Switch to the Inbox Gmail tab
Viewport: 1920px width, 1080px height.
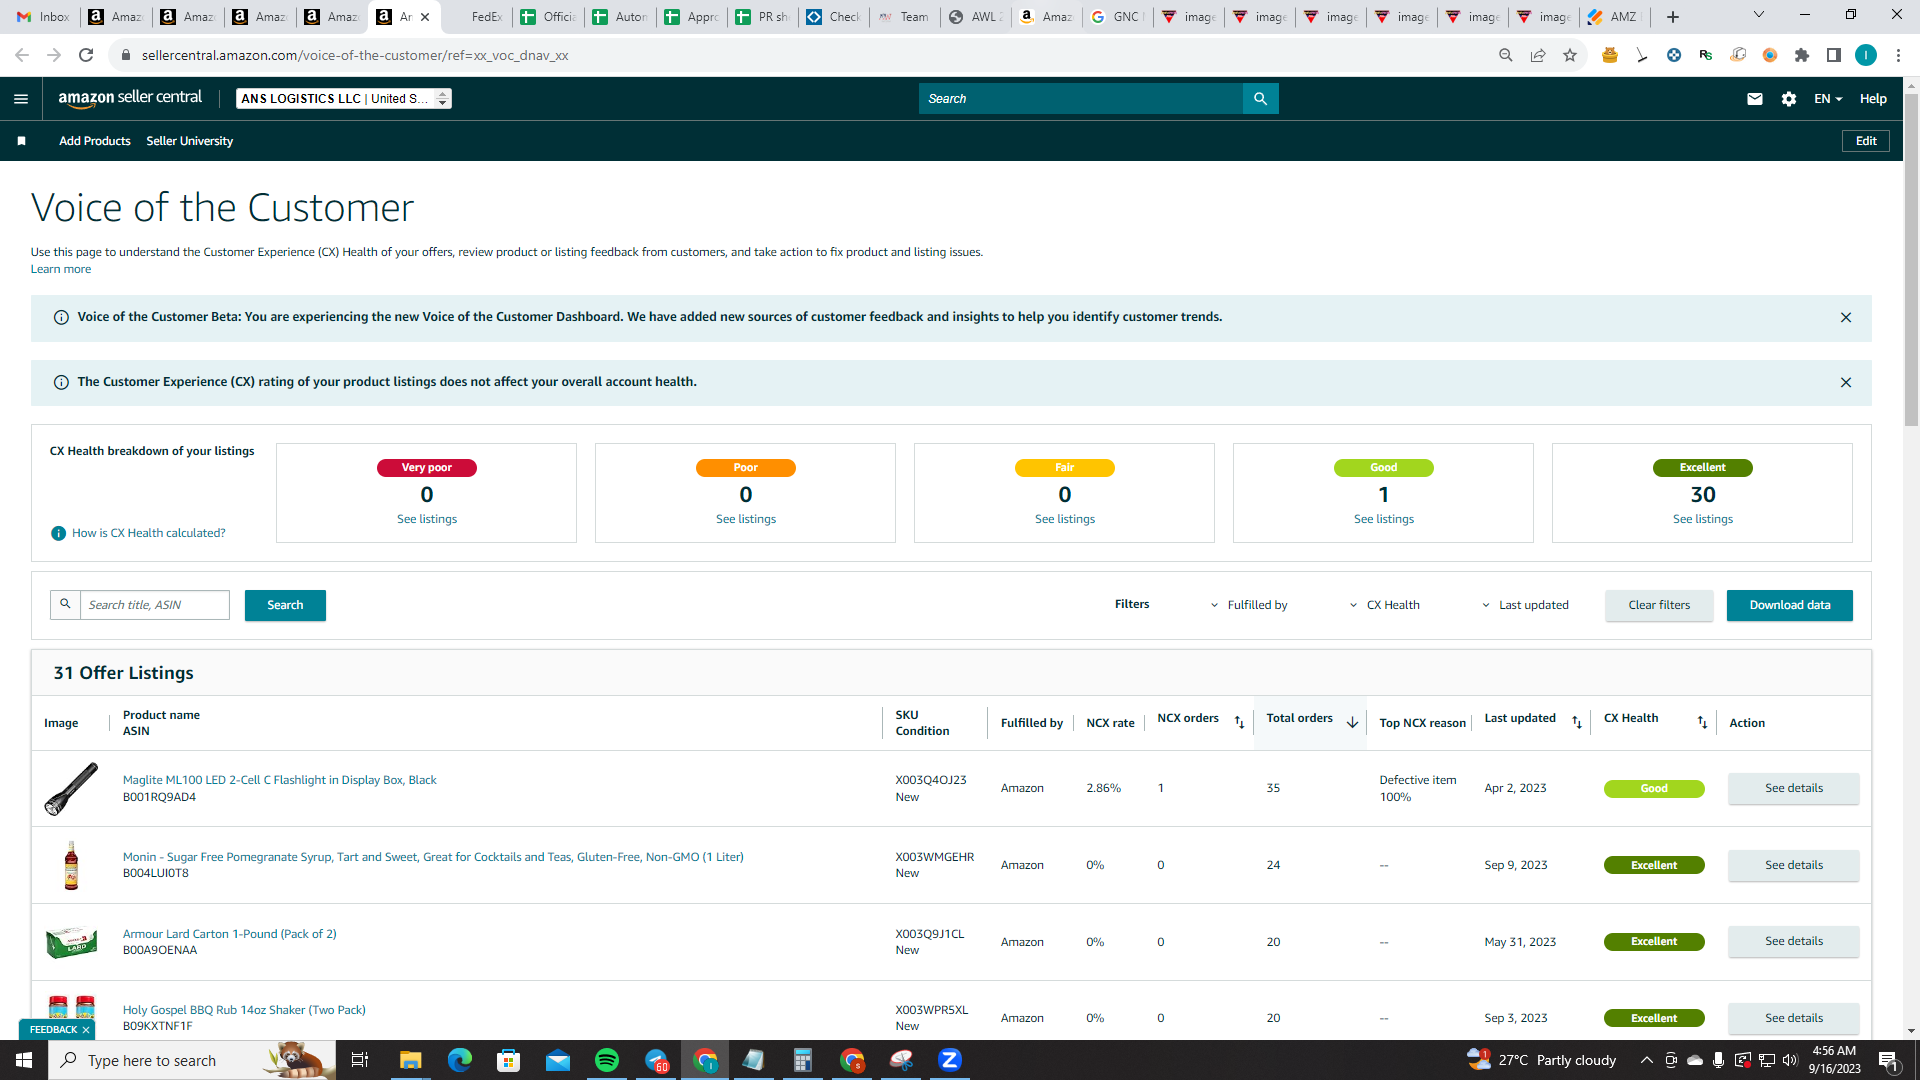[44, 17]
